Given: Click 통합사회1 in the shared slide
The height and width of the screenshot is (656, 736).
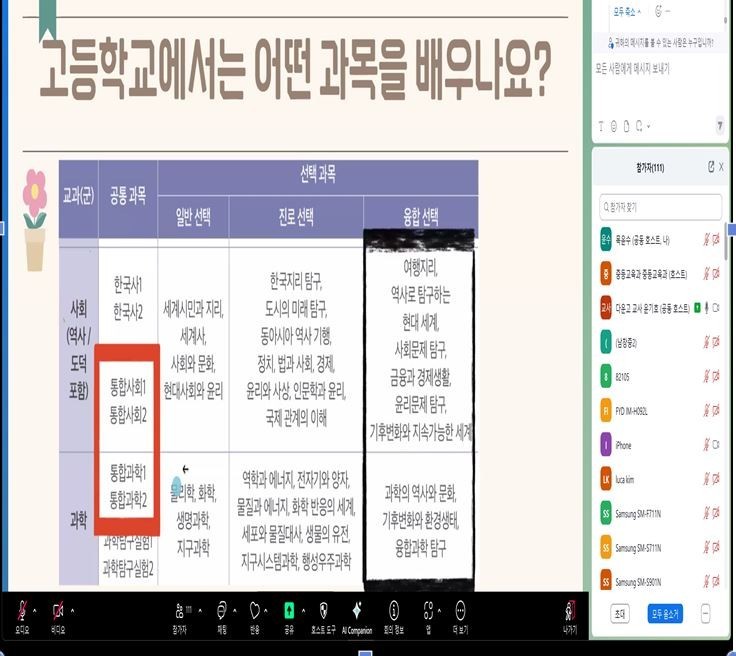Looking at the screenshot, I should tap(128, 387).
